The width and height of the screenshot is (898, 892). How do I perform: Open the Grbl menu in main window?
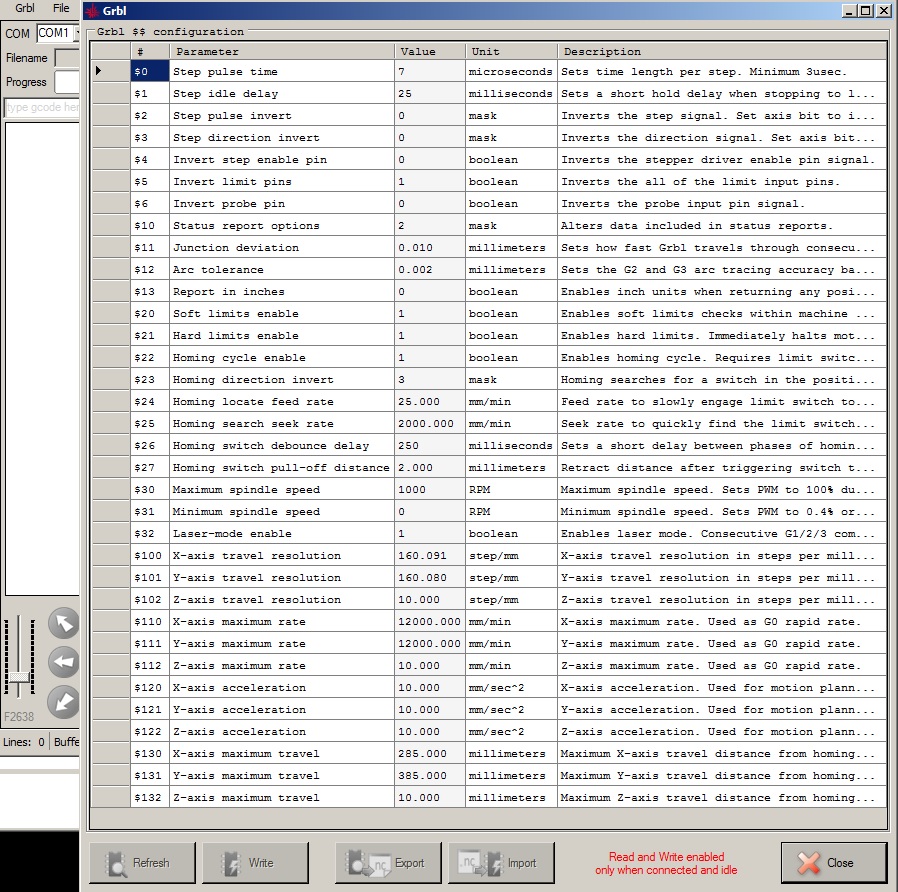coord(25,8)
